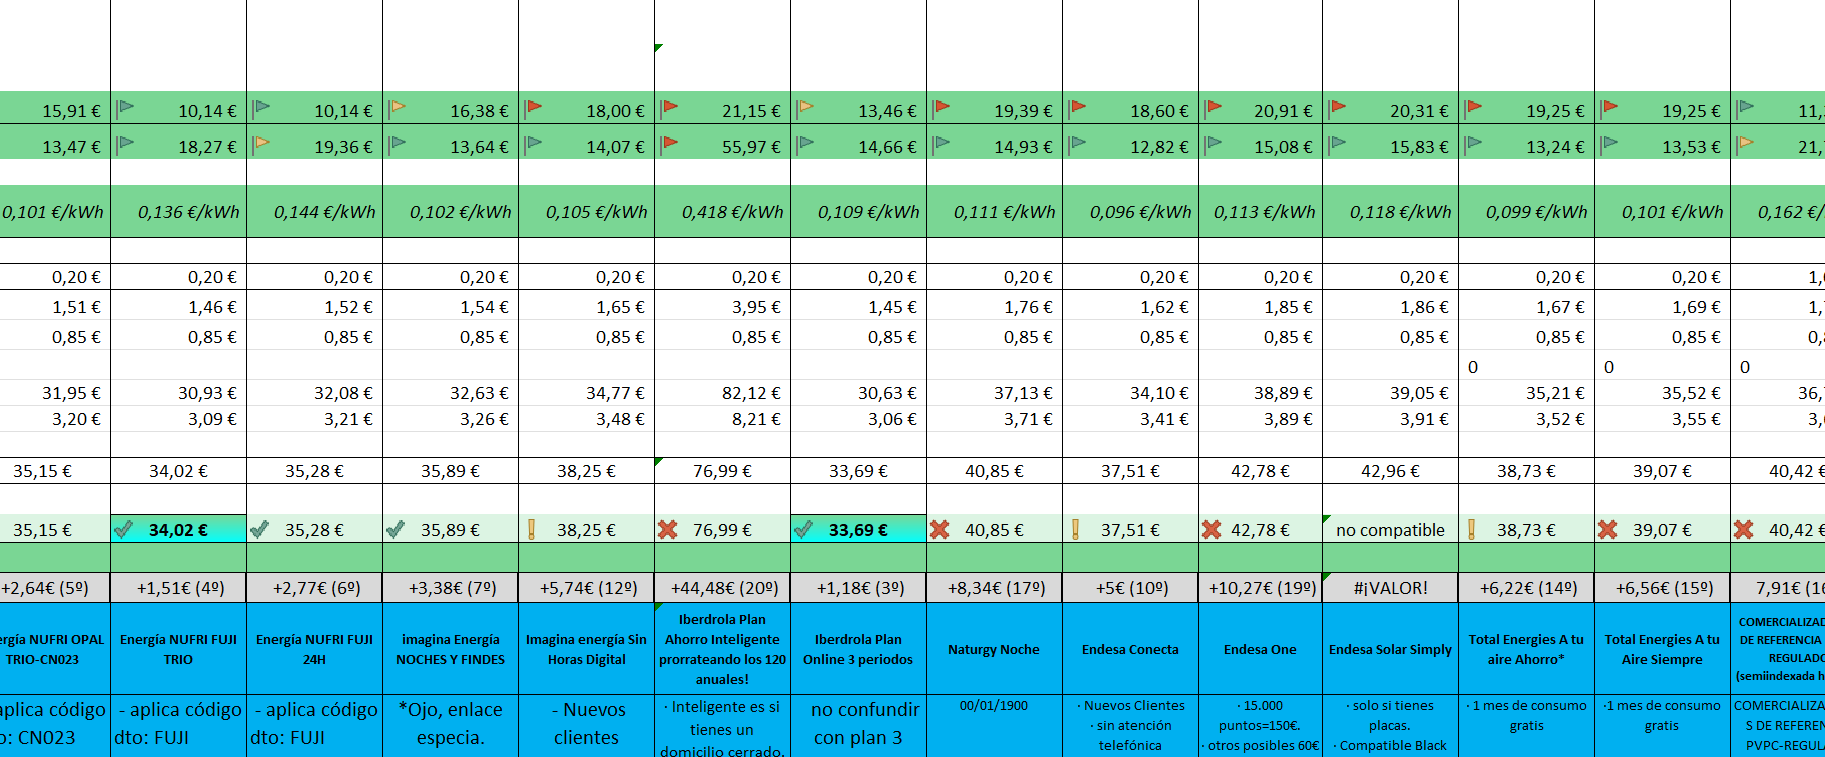Select the red flag beside 20,31 €

(1338, 107)
